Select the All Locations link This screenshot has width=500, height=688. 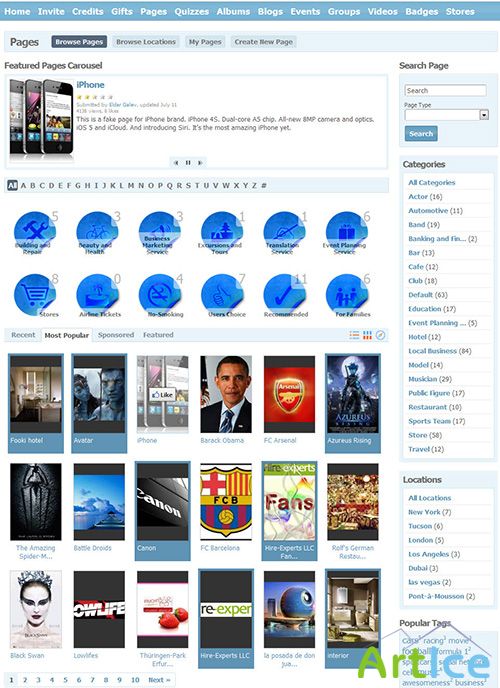pyautogui.click(x=429, y=498)
